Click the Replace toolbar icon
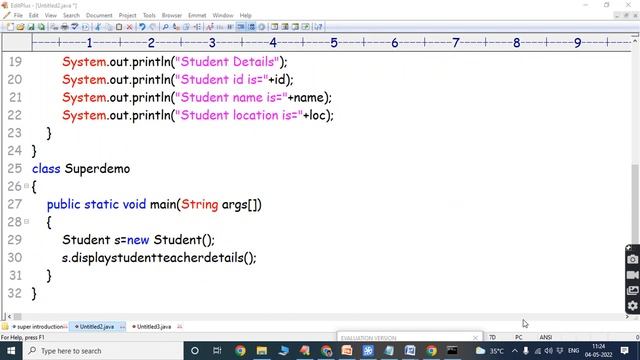 tap(176, 27)
